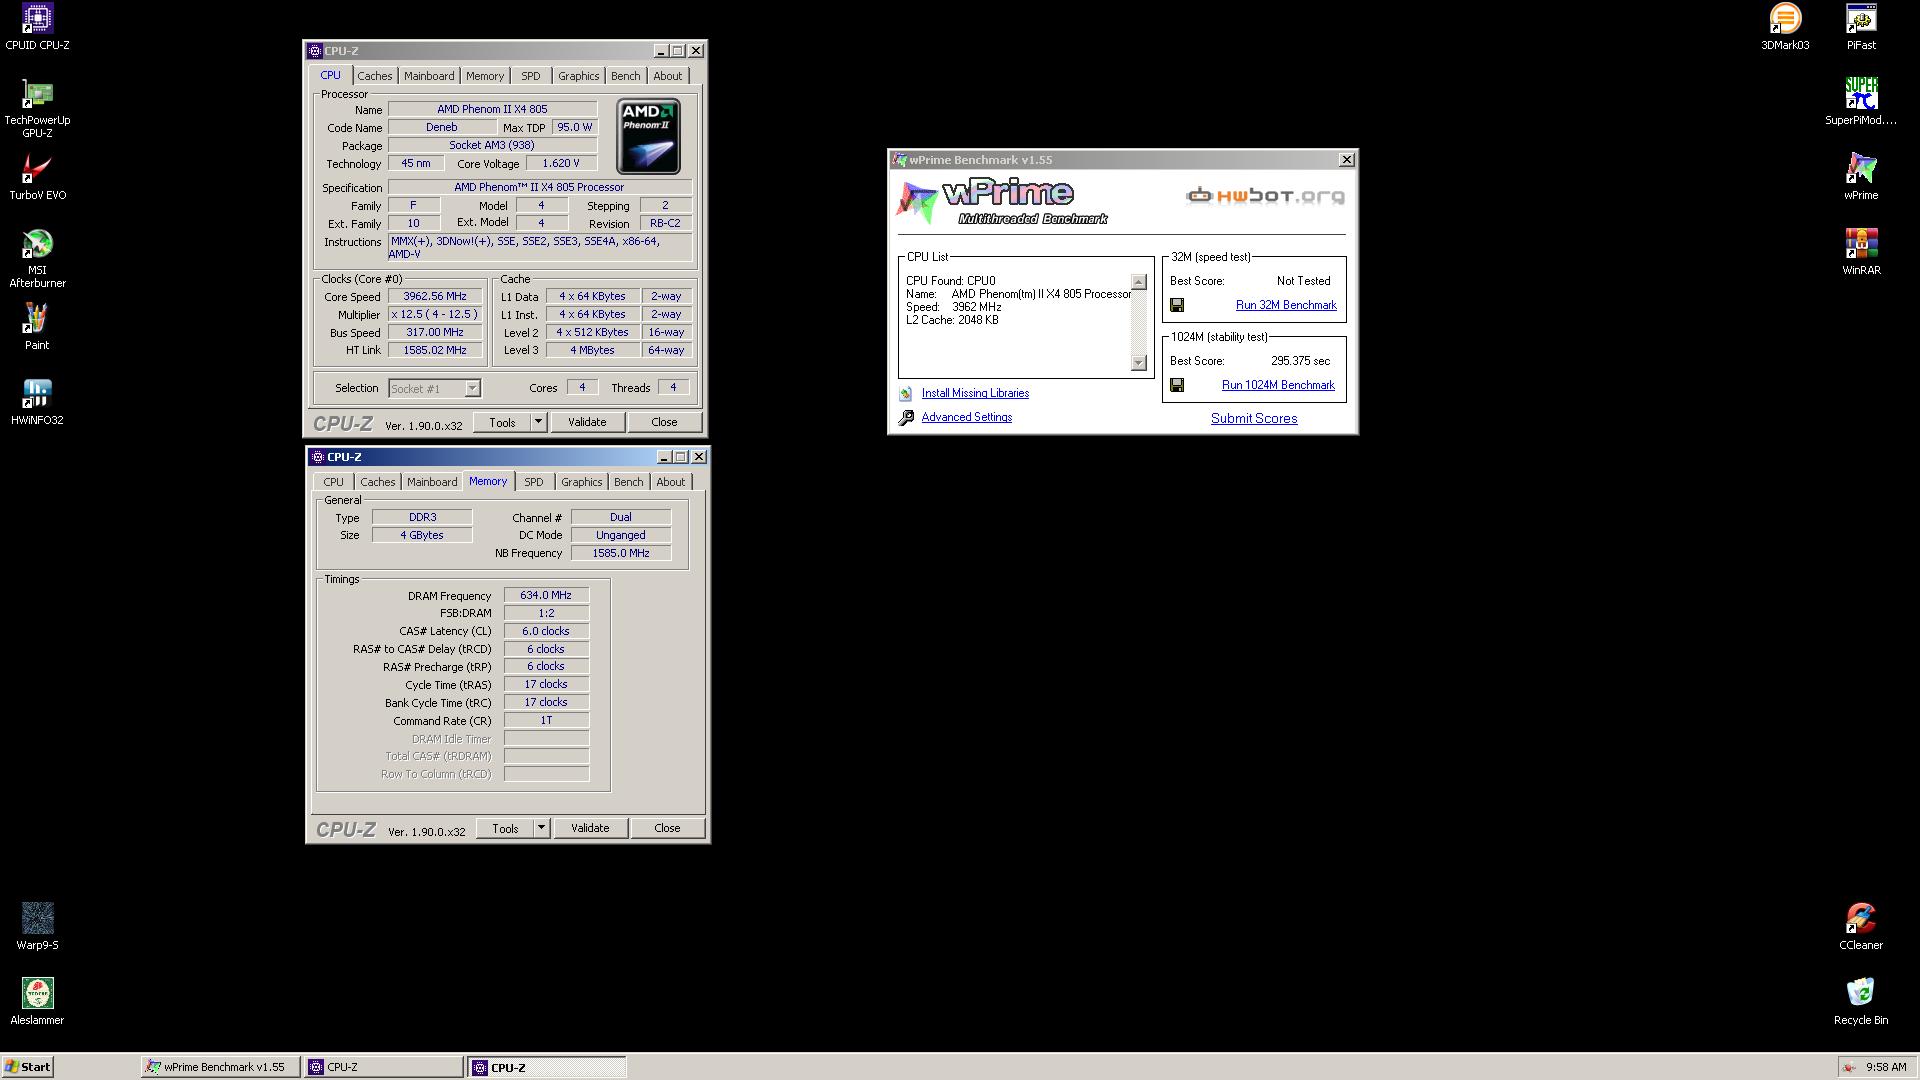Select the CCleaner desktop icon
Viewport: 1920px width, 1080px height.
(1861, 927)
